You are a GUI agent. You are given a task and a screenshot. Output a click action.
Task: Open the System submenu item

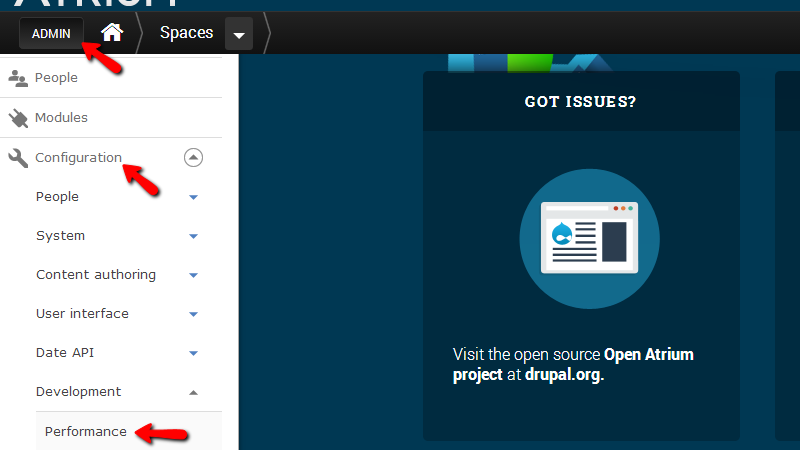click(60, 236)
